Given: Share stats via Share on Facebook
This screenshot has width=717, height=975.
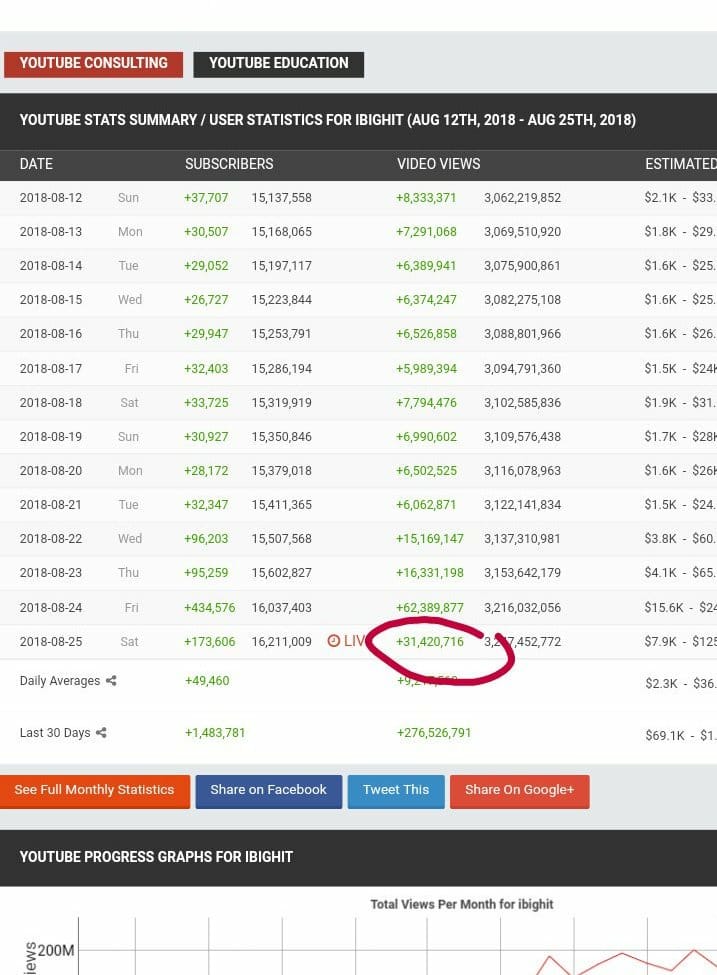Looking at the screenshot, I should (269, 790).
